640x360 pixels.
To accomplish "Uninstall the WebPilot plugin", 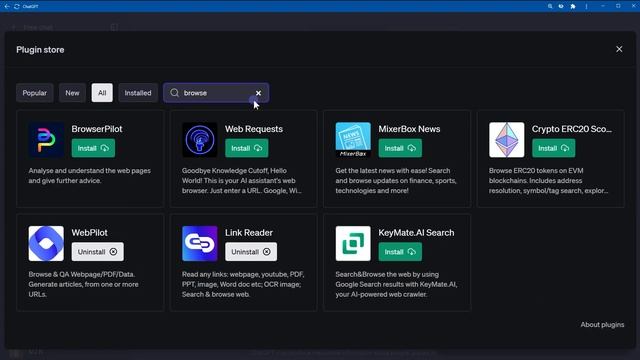I will (98, 252).
